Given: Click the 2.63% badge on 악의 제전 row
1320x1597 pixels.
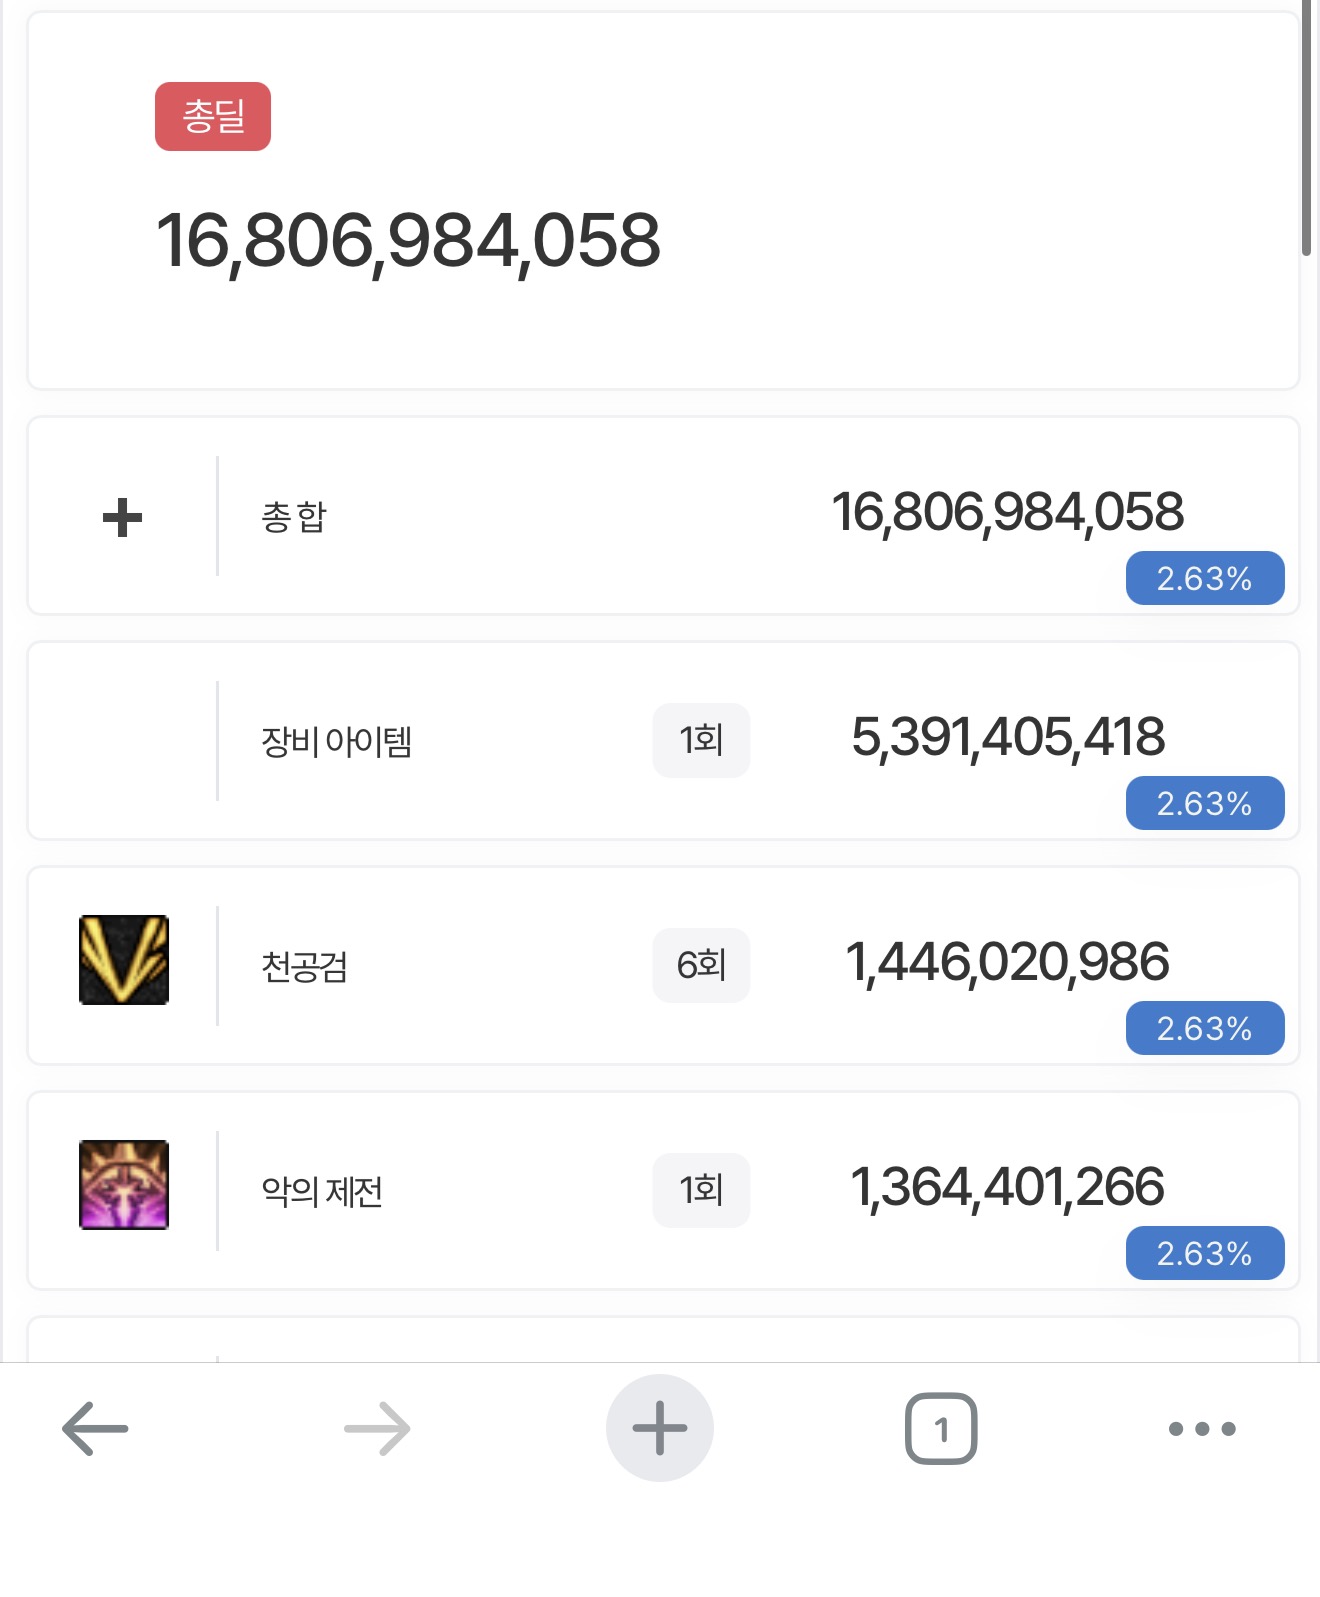Looking at the screenshot, I should tap(1204, 1253).
